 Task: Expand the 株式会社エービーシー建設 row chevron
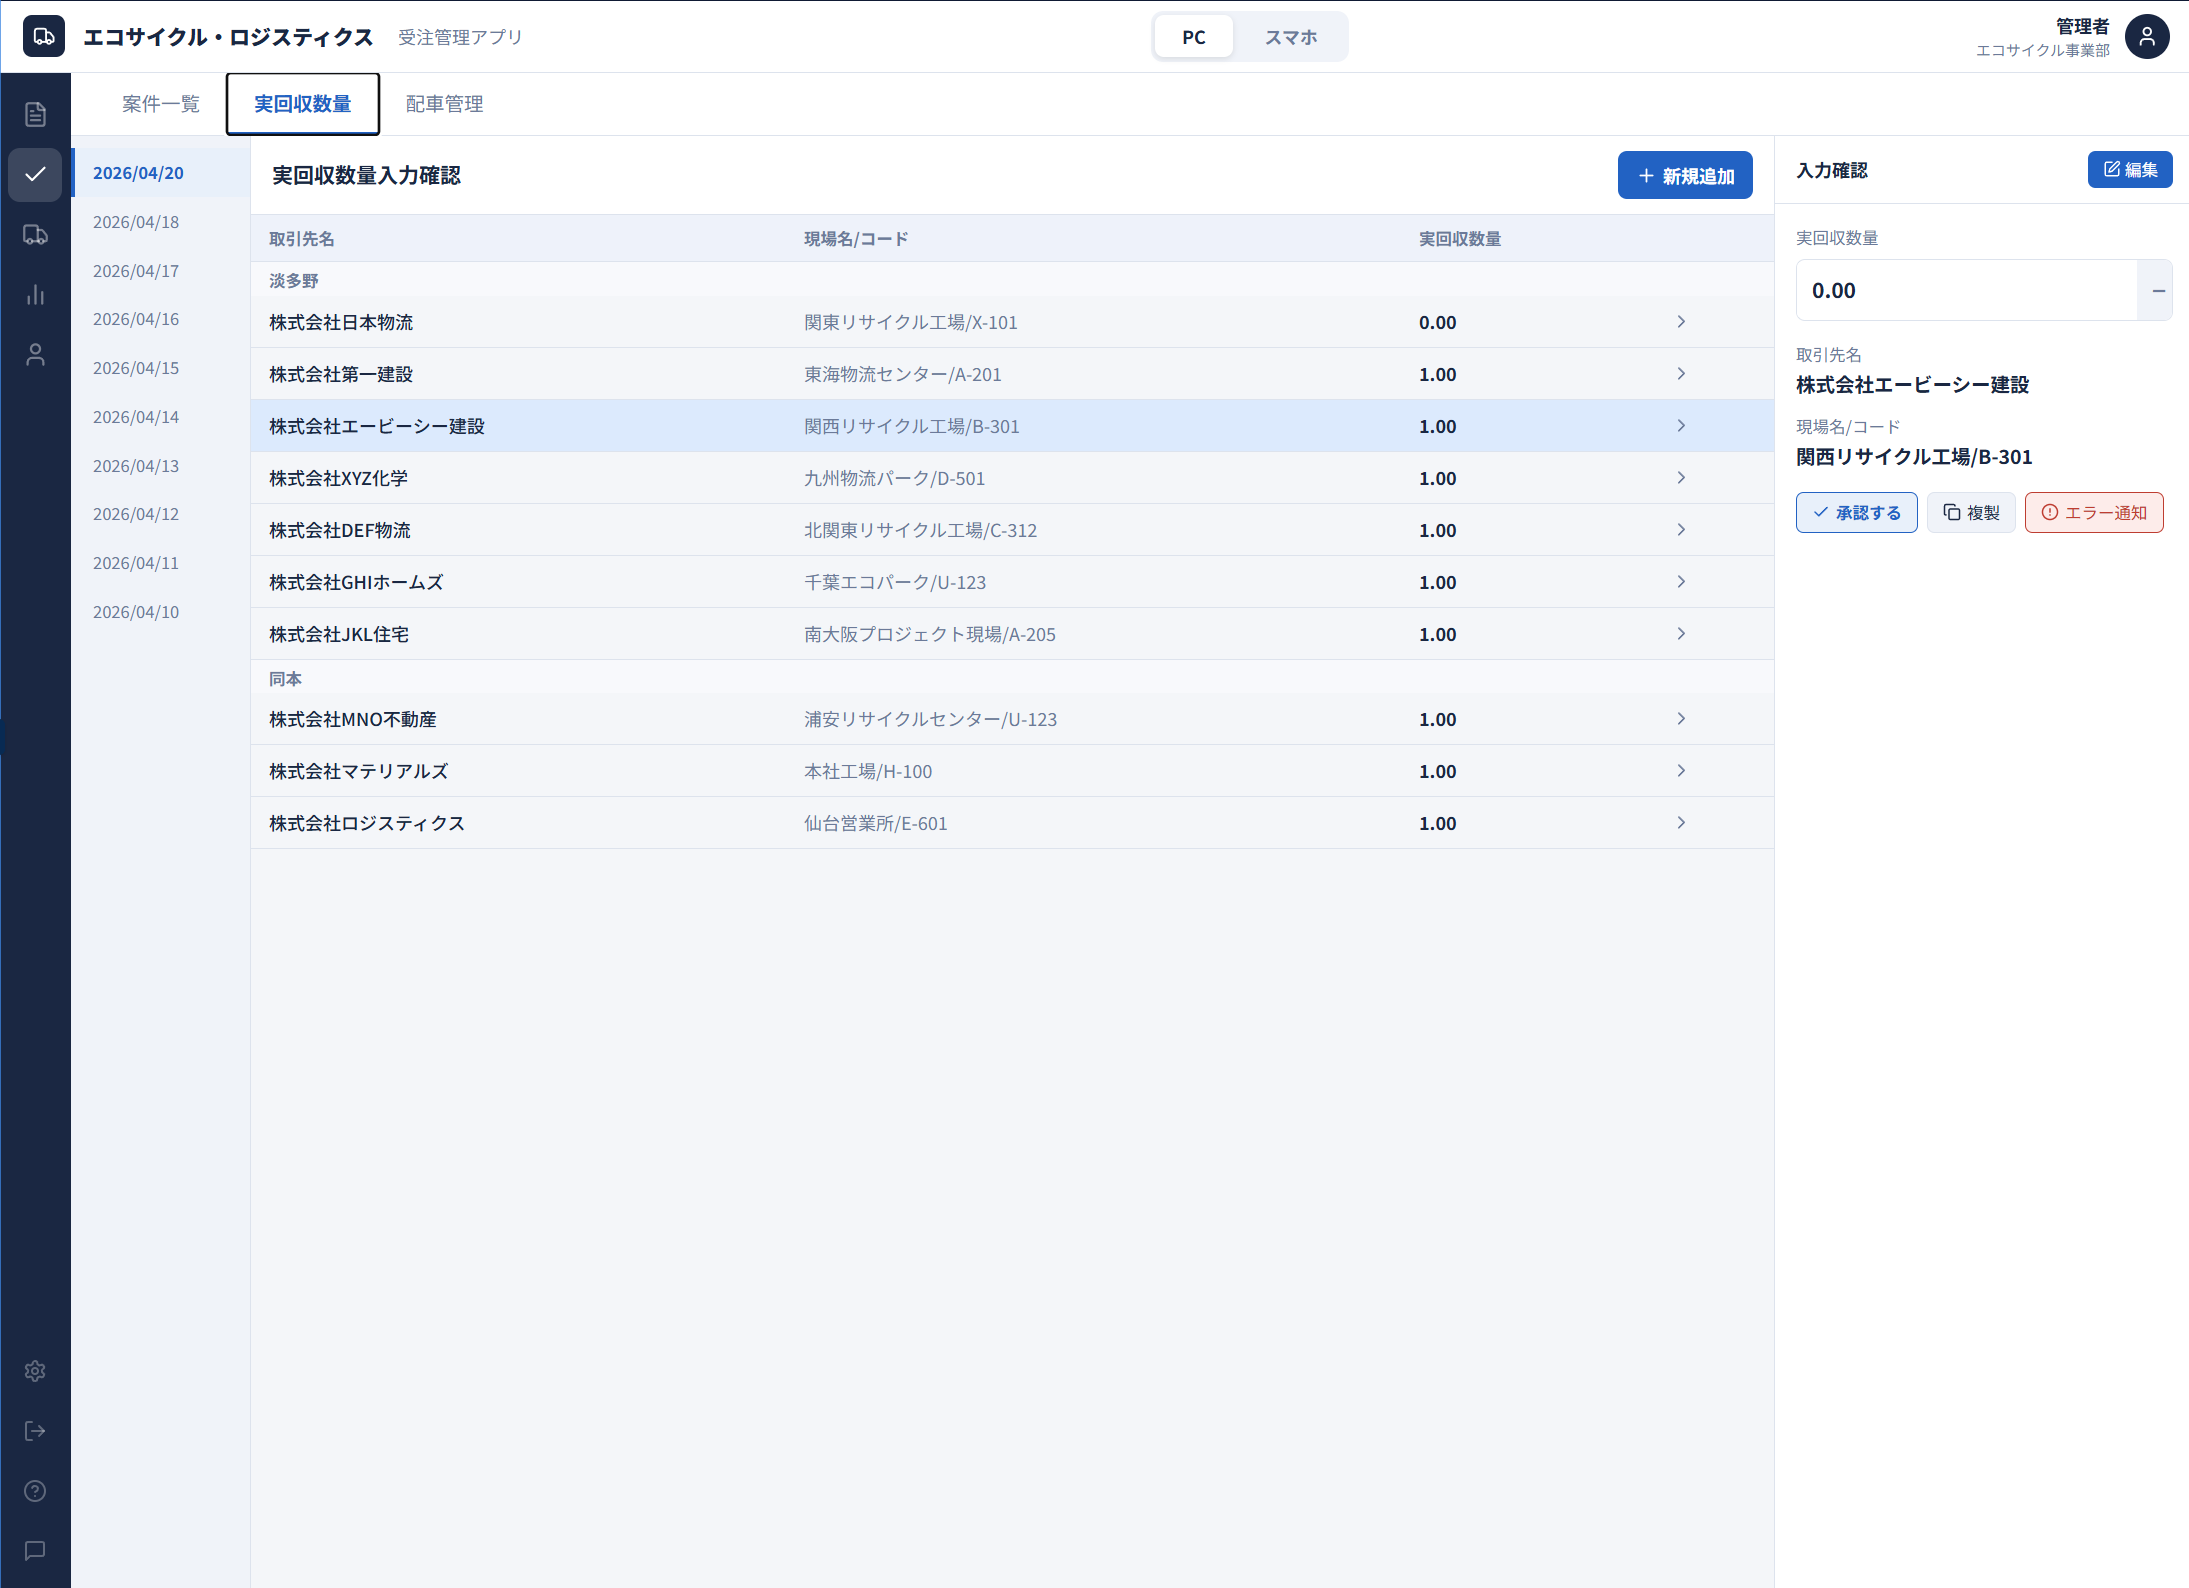pos(1681,426)
